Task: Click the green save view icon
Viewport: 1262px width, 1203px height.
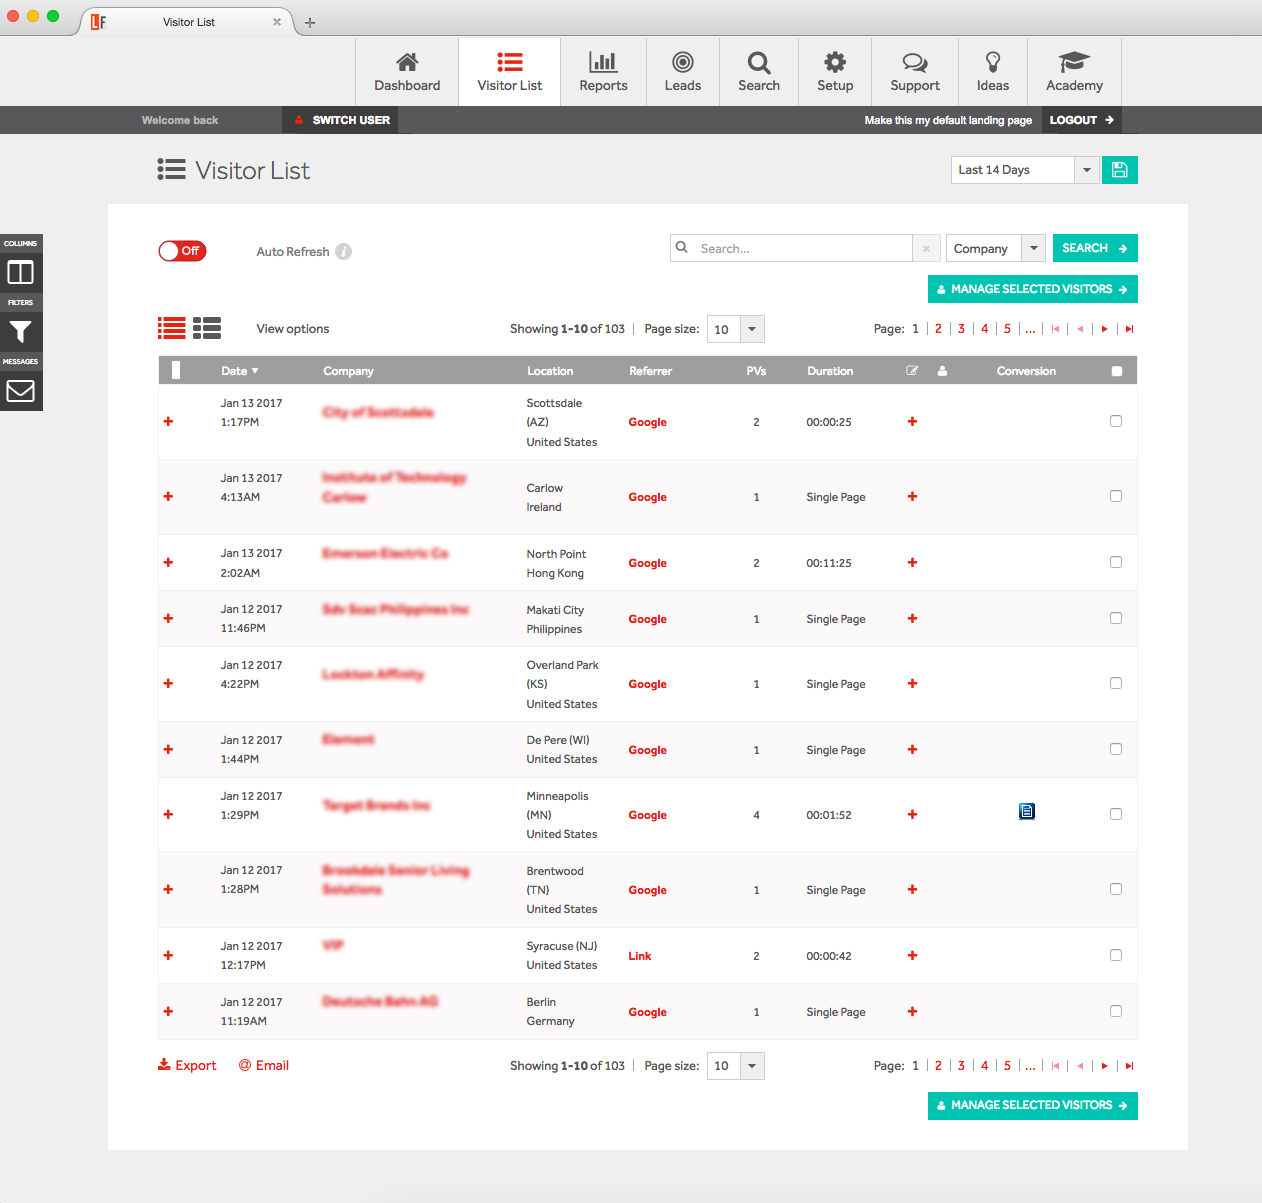Action: pyautogui.click(x=1119, y=170)
